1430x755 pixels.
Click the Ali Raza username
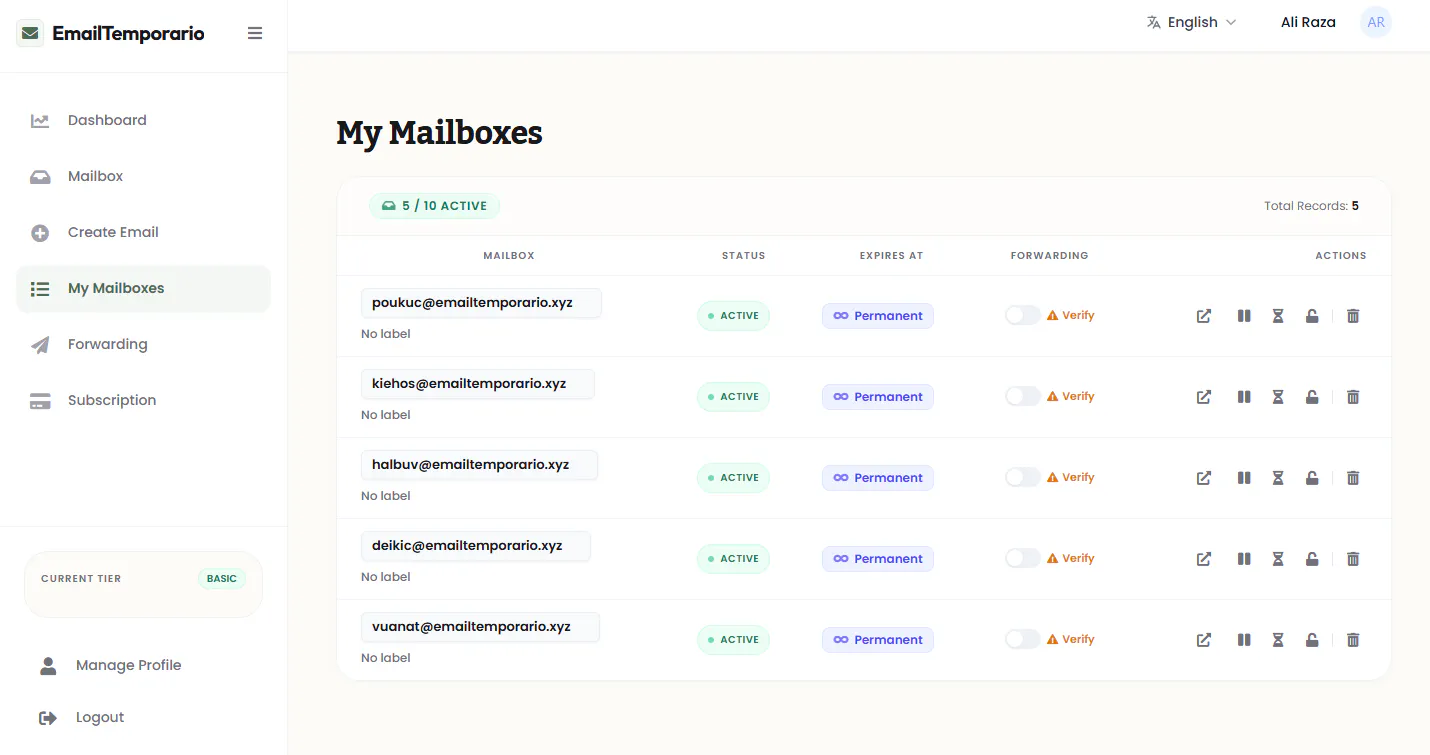click(1308, 22)
